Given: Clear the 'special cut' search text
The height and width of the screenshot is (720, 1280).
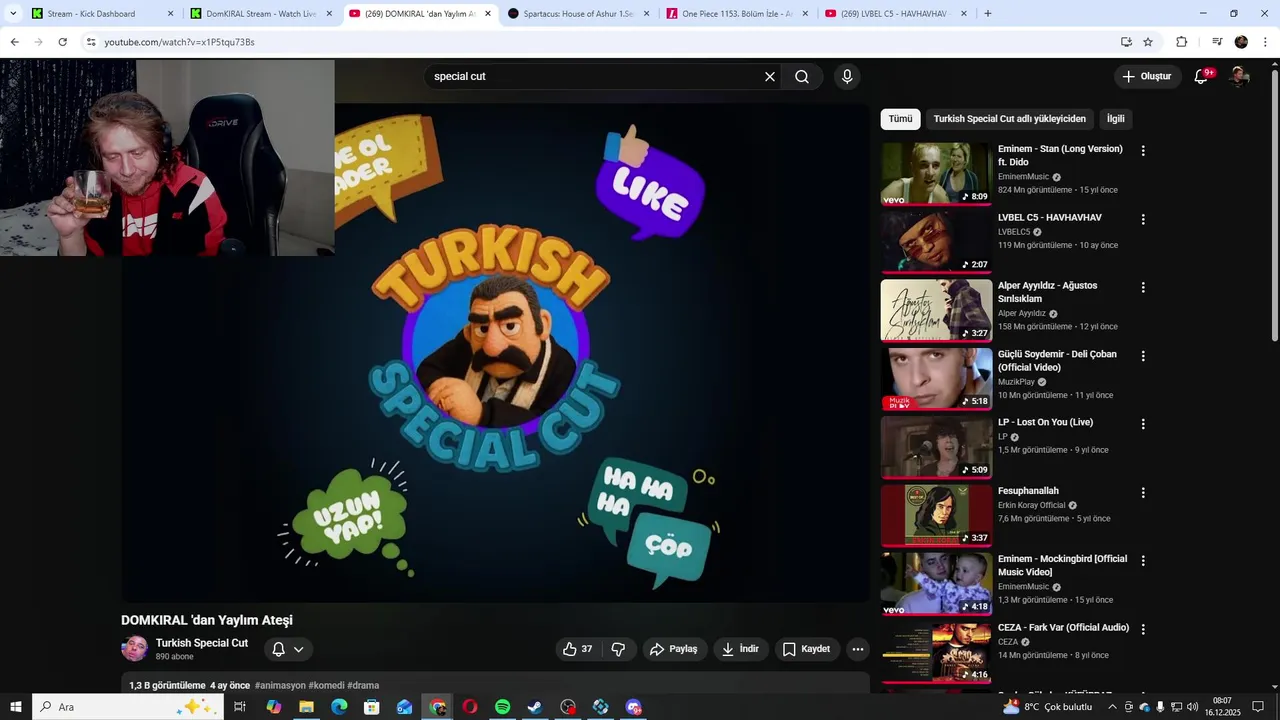Looking at the screenshot, I should (770, 77).
